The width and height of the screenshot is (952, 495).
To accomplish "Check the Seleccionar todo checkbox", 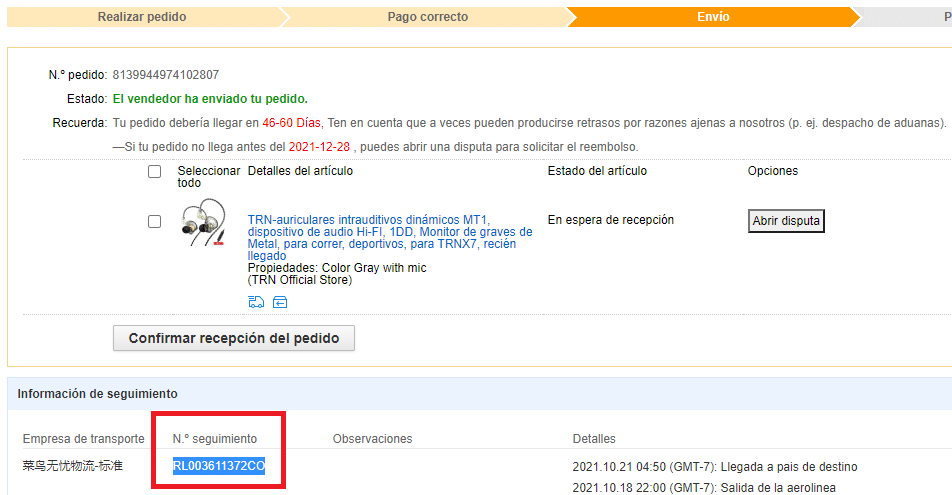I will pos(154,171).
